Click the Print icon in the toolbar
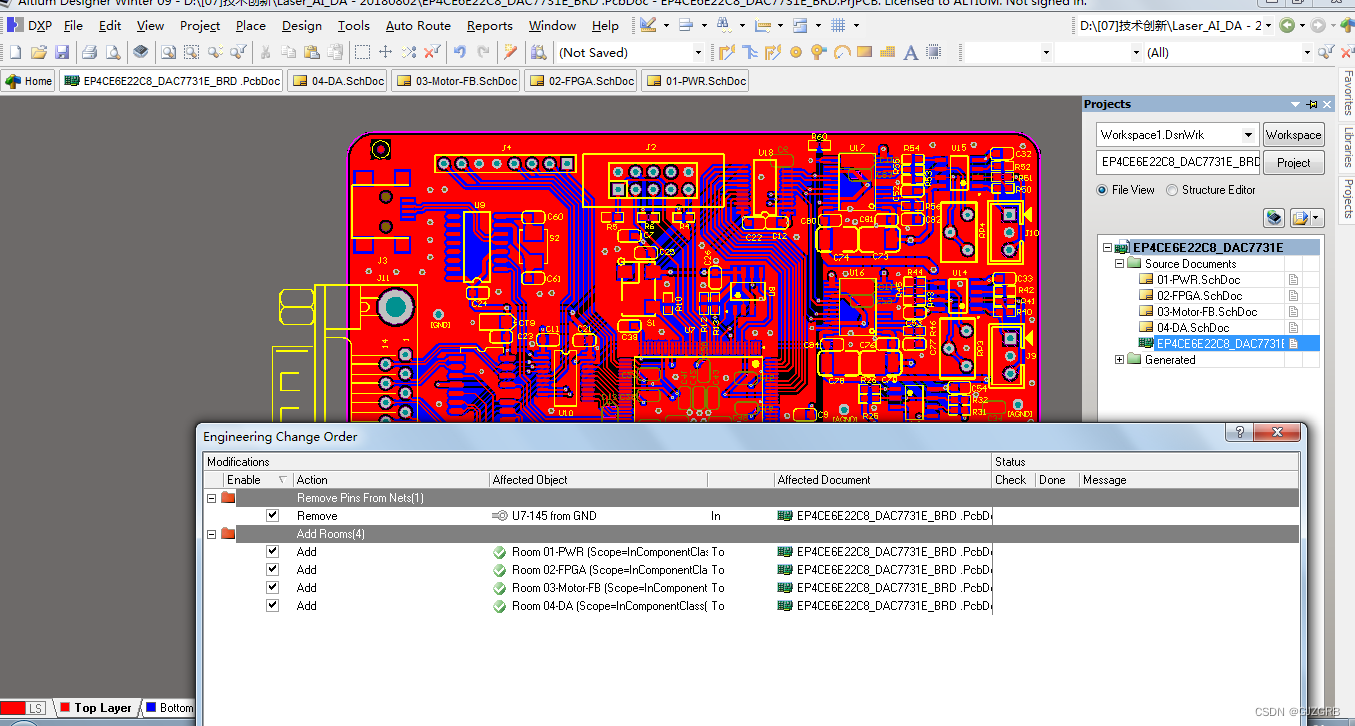 [x=88, y=52]
